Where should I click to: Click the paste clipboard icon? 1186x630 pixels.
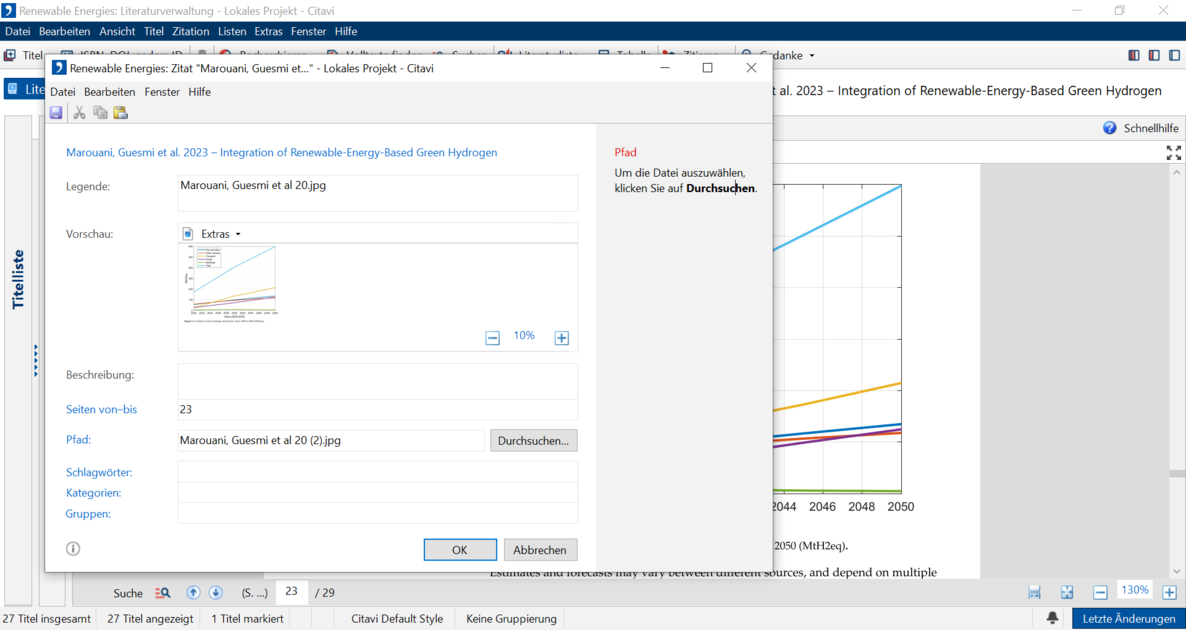point(120,113)
